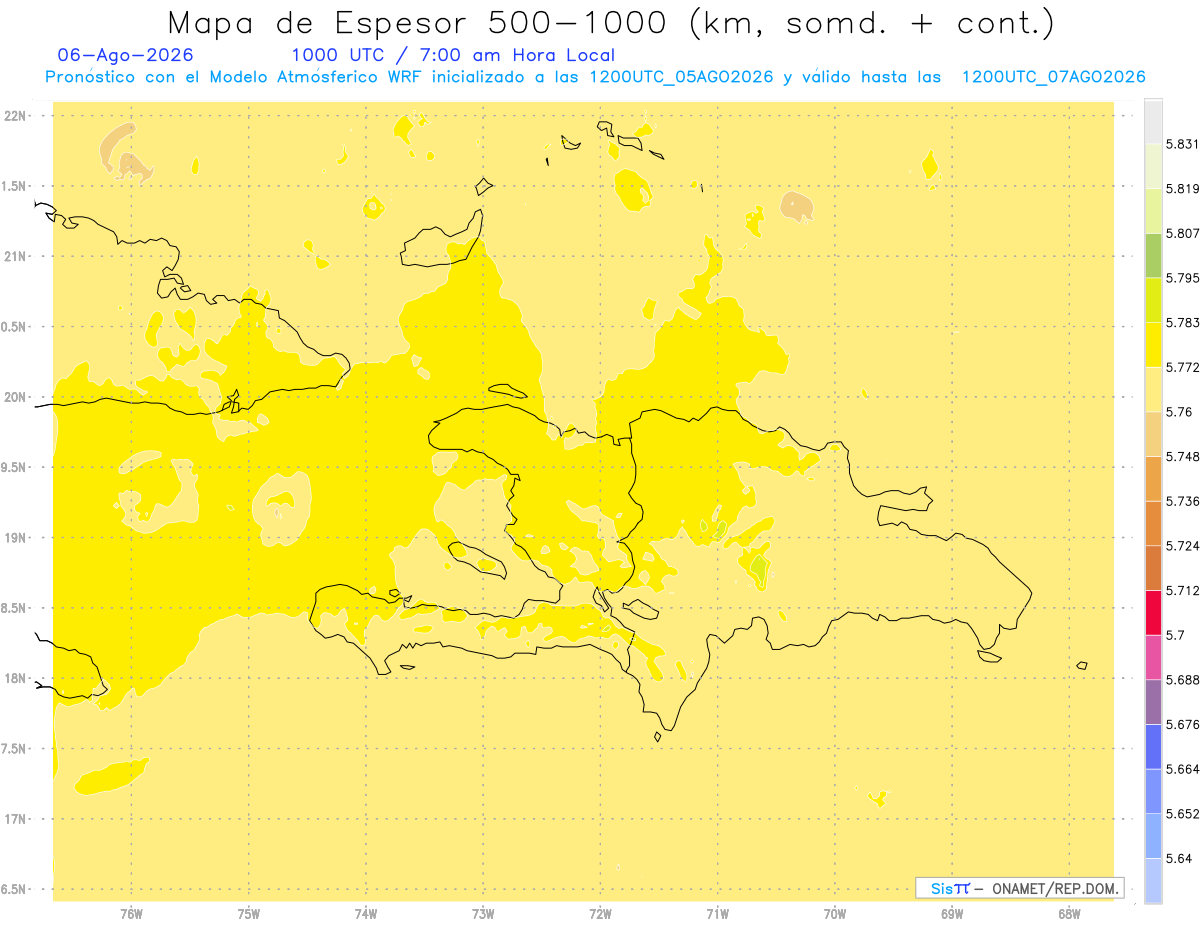
Task: Click the date label '06-Ago-2026'
Action: tap(126, 55)
